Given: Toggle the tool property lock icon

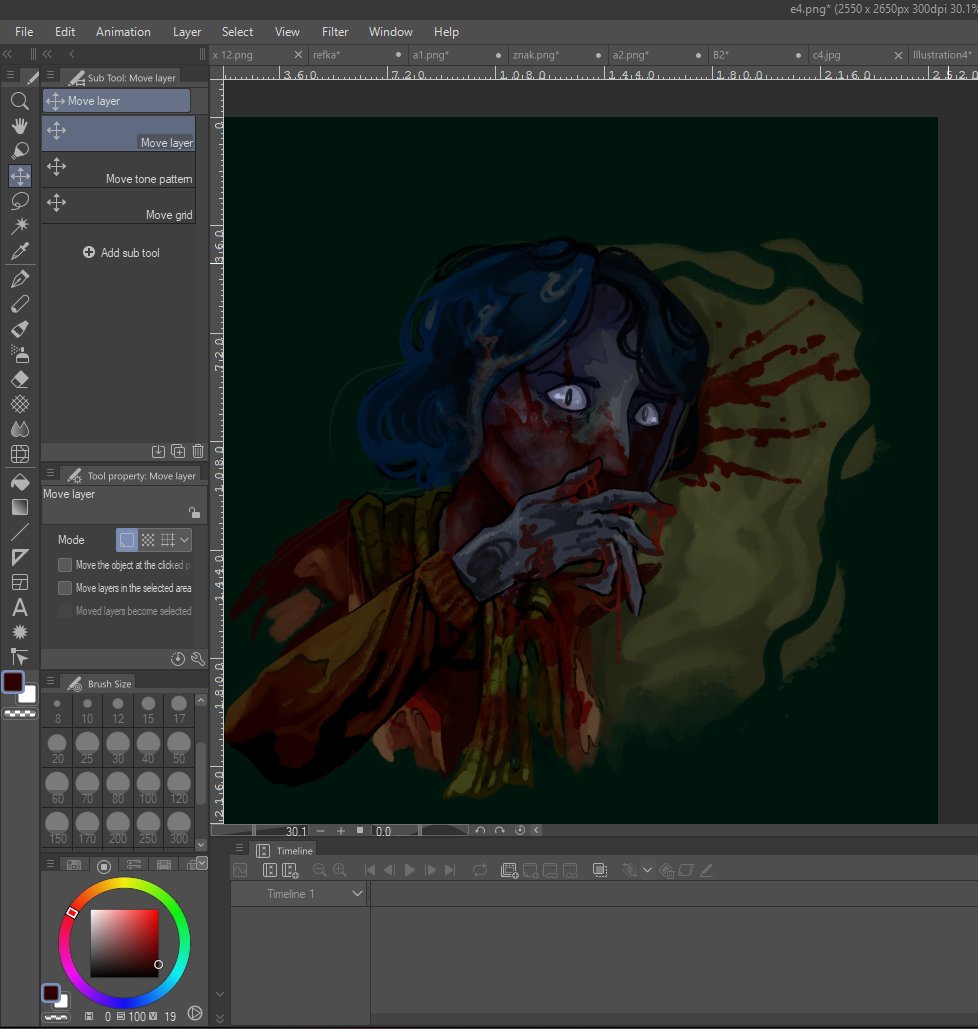Looking at the screenshot, I should [x=194, y=512].
